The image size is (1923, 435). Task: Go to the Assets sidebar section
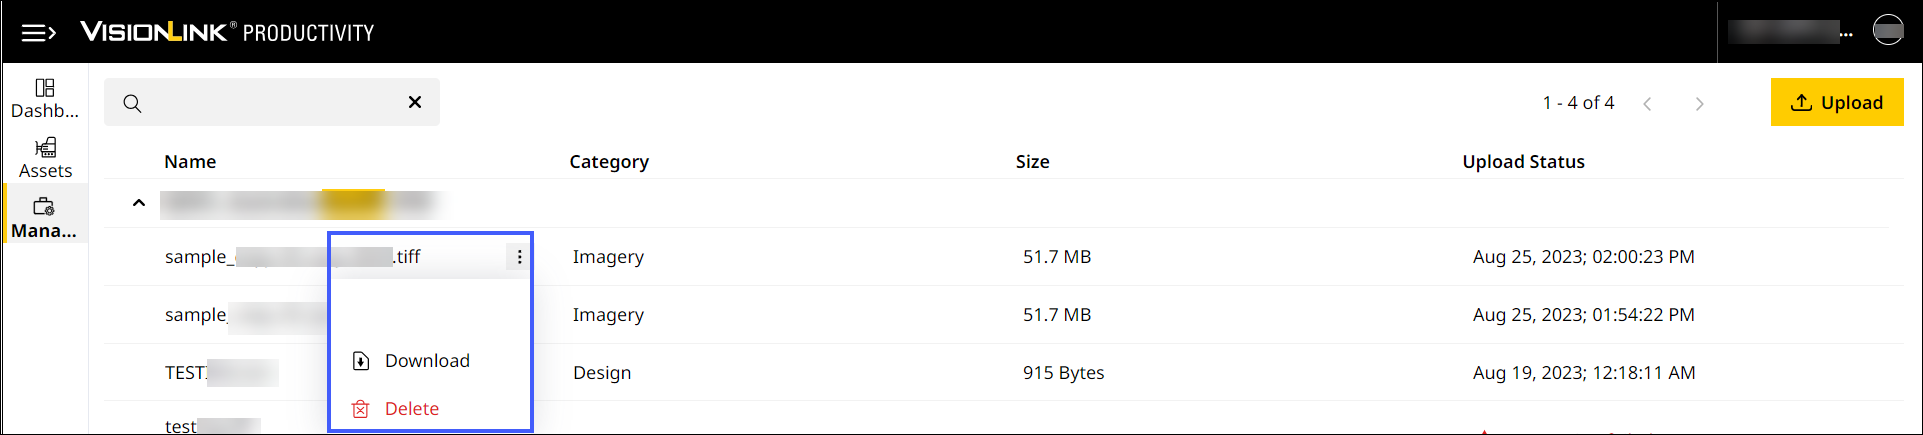45,158
